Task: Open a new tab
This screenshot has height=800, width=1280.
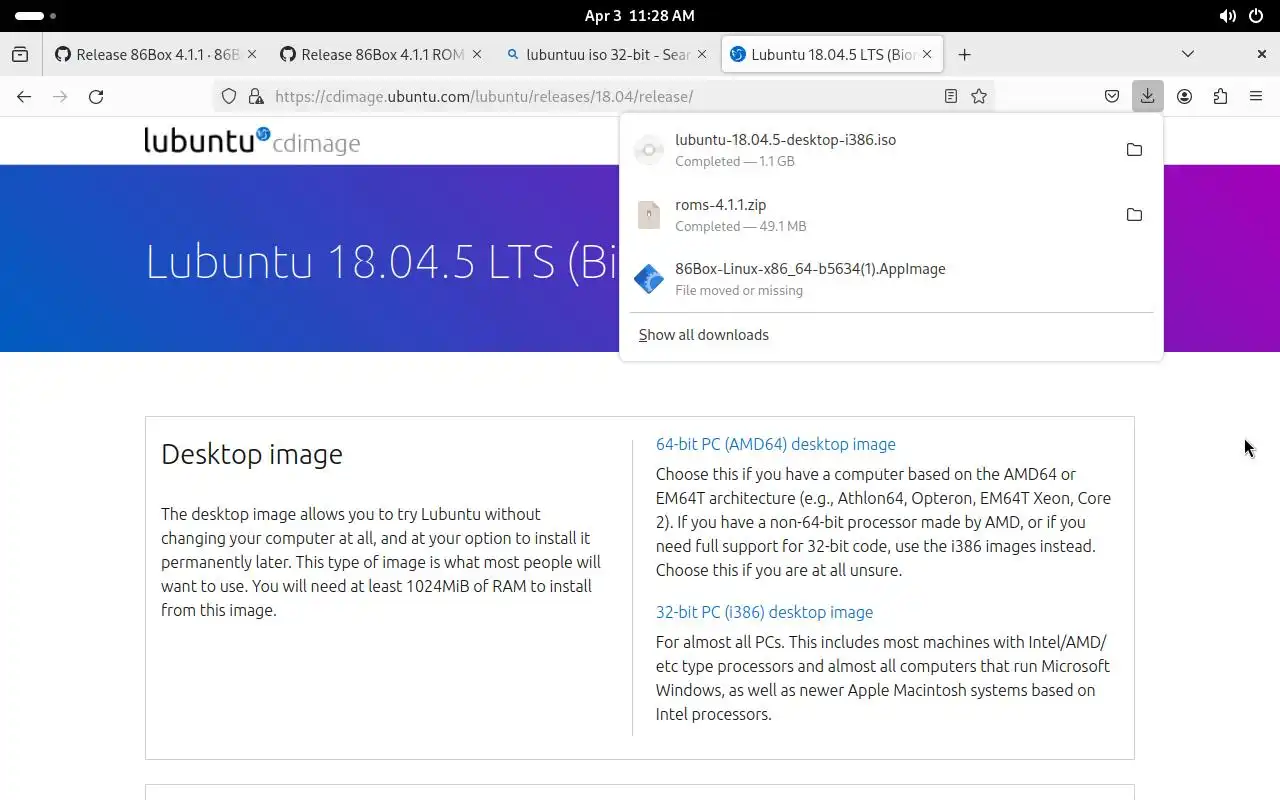Action: tap(964, 54)
